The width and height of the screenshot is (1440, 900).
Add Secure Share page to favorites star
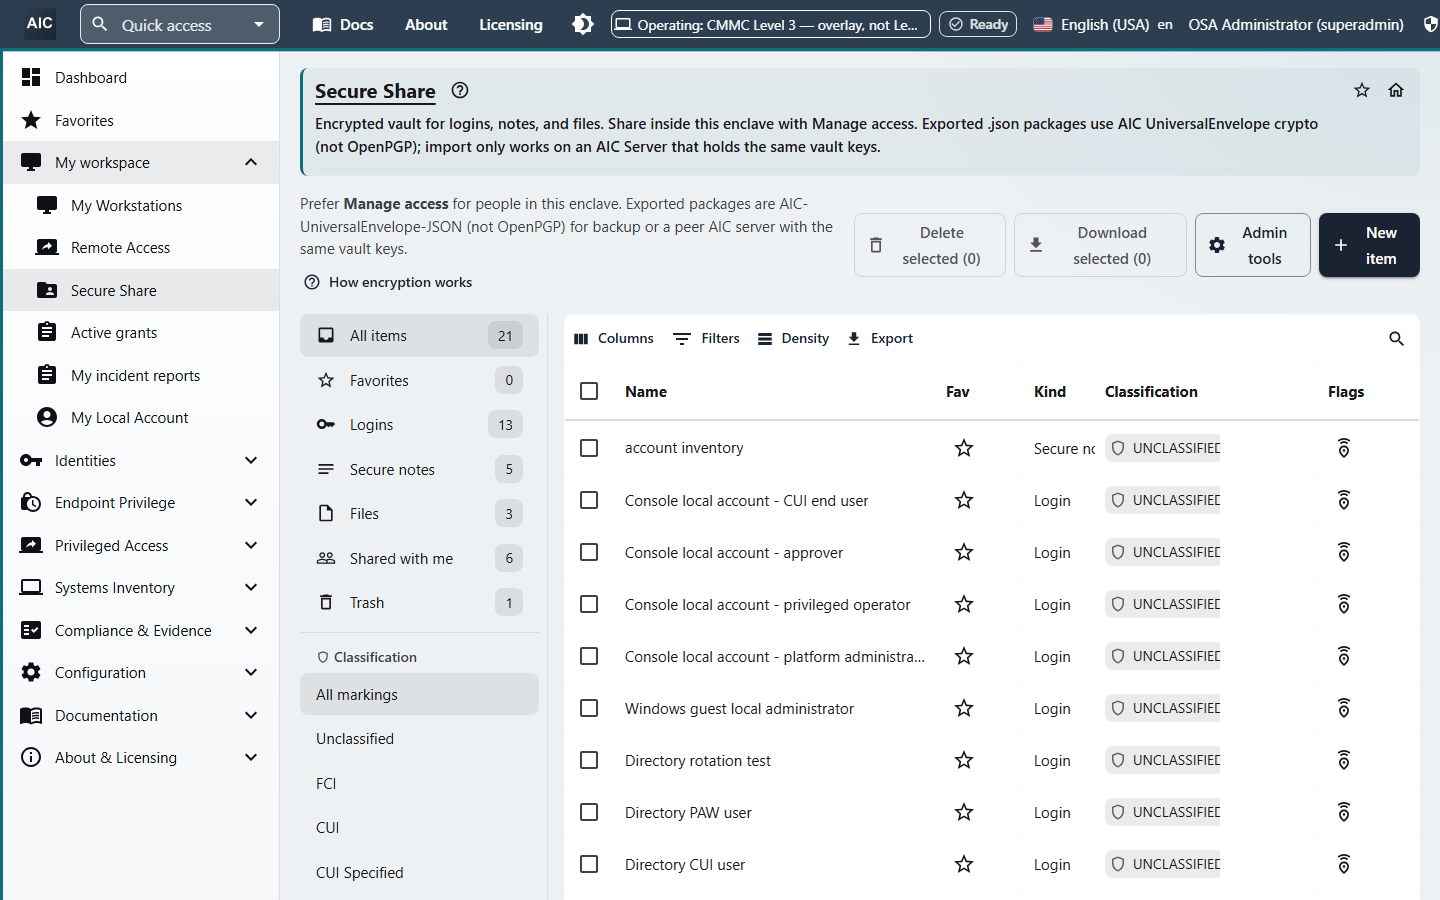pos(1362,90)
